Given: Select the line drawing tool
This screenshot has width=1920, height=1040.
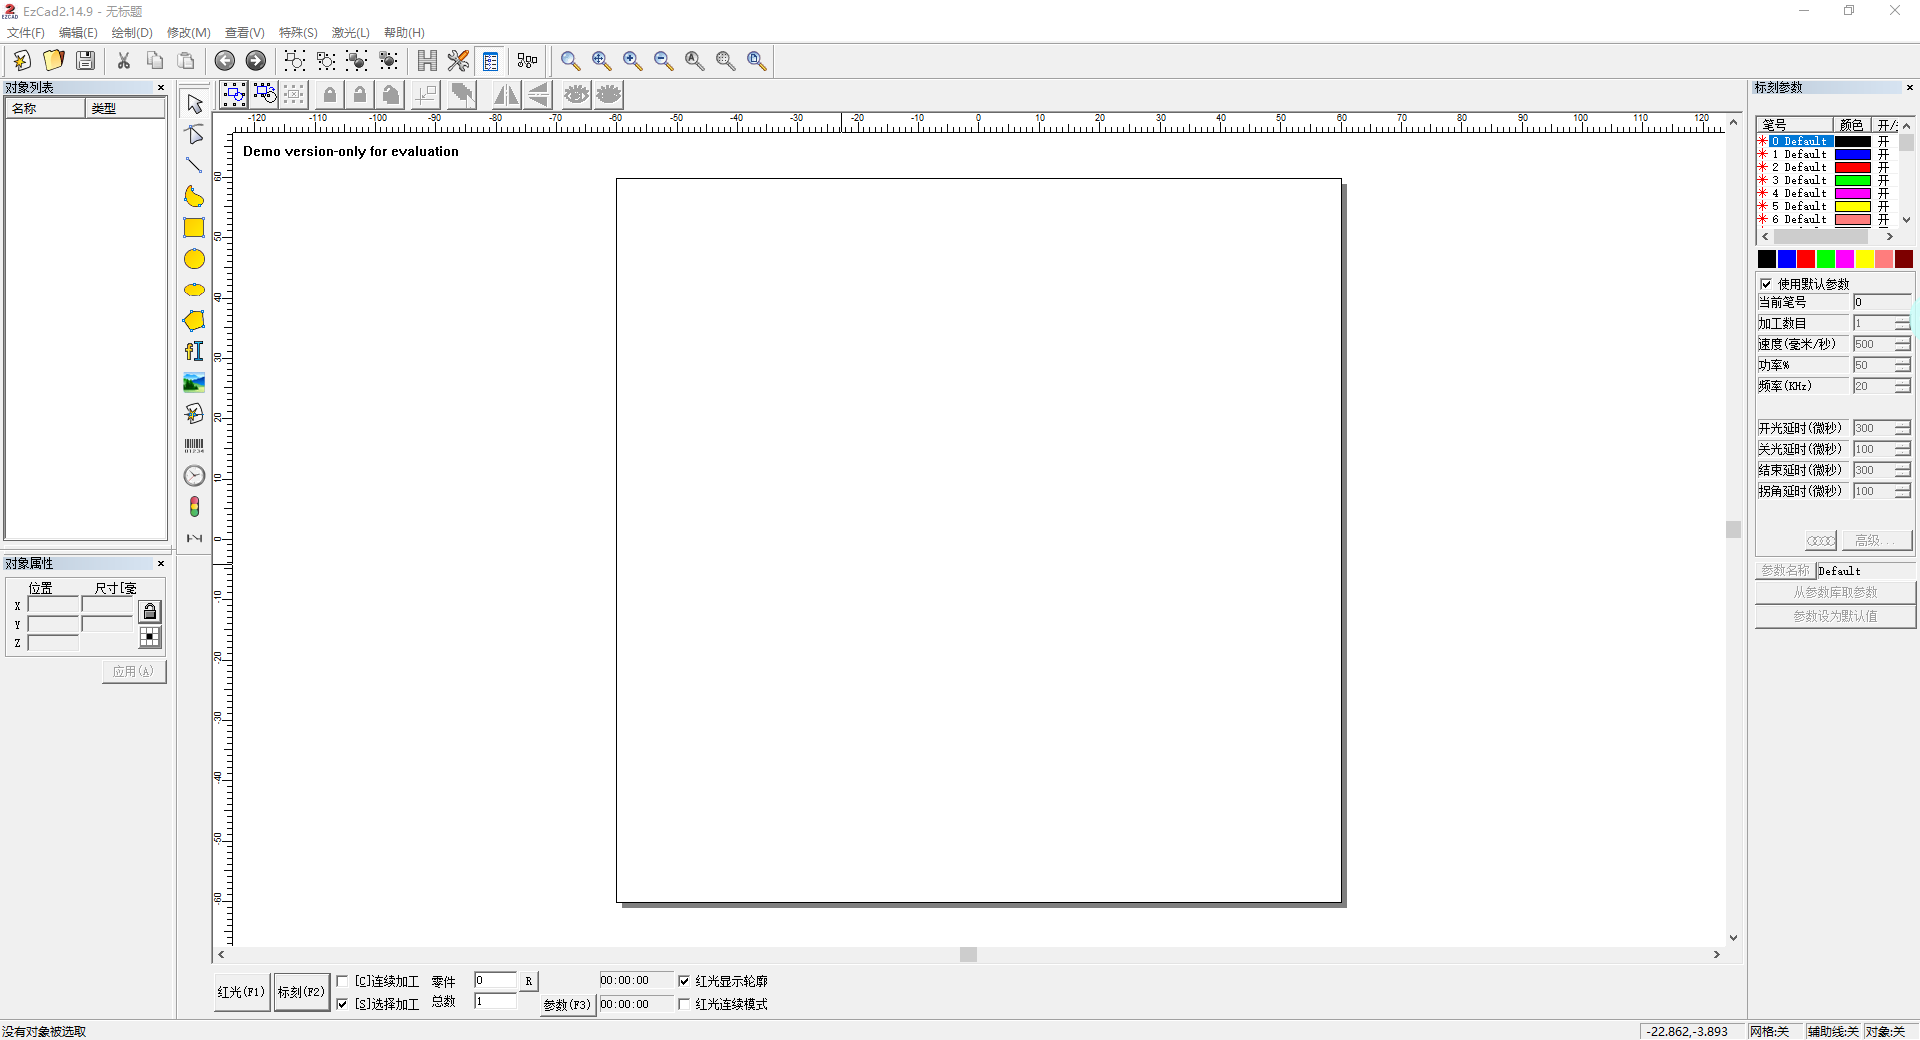Looking at the screenshot, I should point(194,166).
